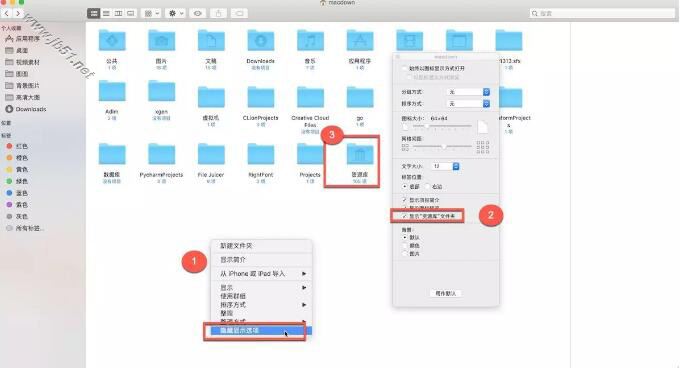Toggle 显示“资源库”文件夹 checkbox
Screen dimensions: 681x368
(x=404, y=216)
